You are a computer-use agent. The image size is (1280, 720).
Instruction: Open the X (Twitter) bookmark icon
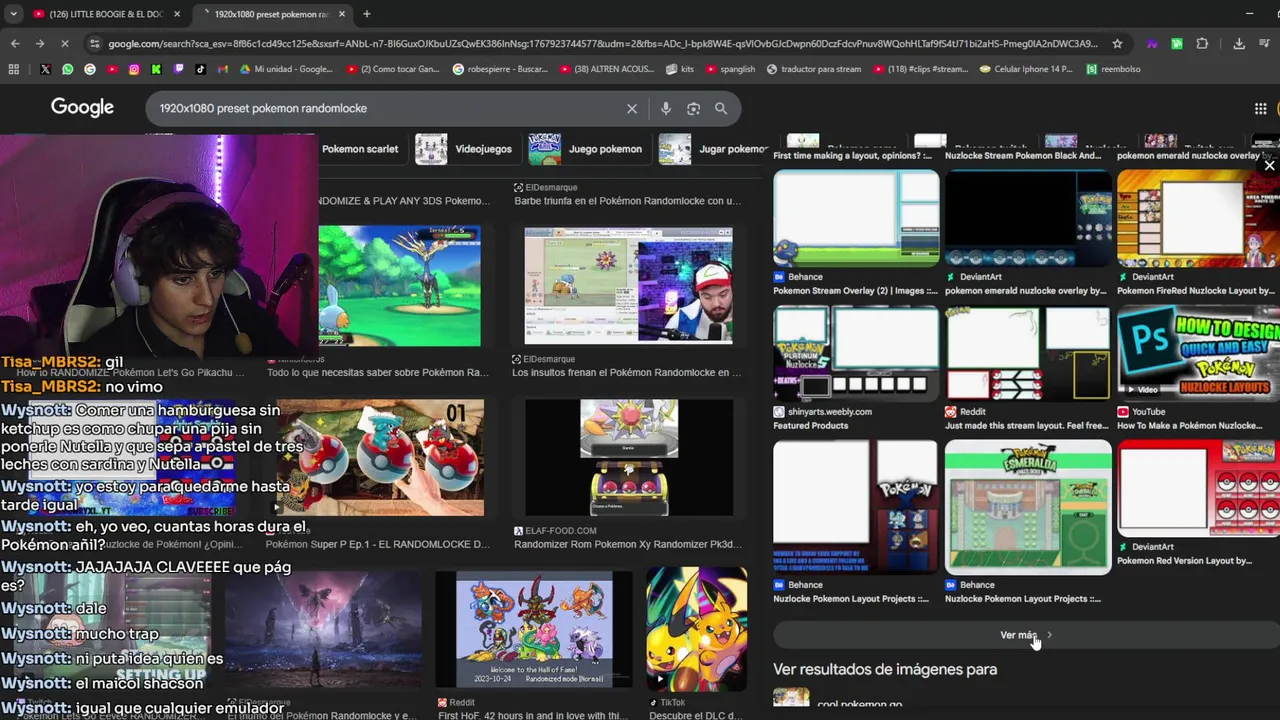coord(45,69)
